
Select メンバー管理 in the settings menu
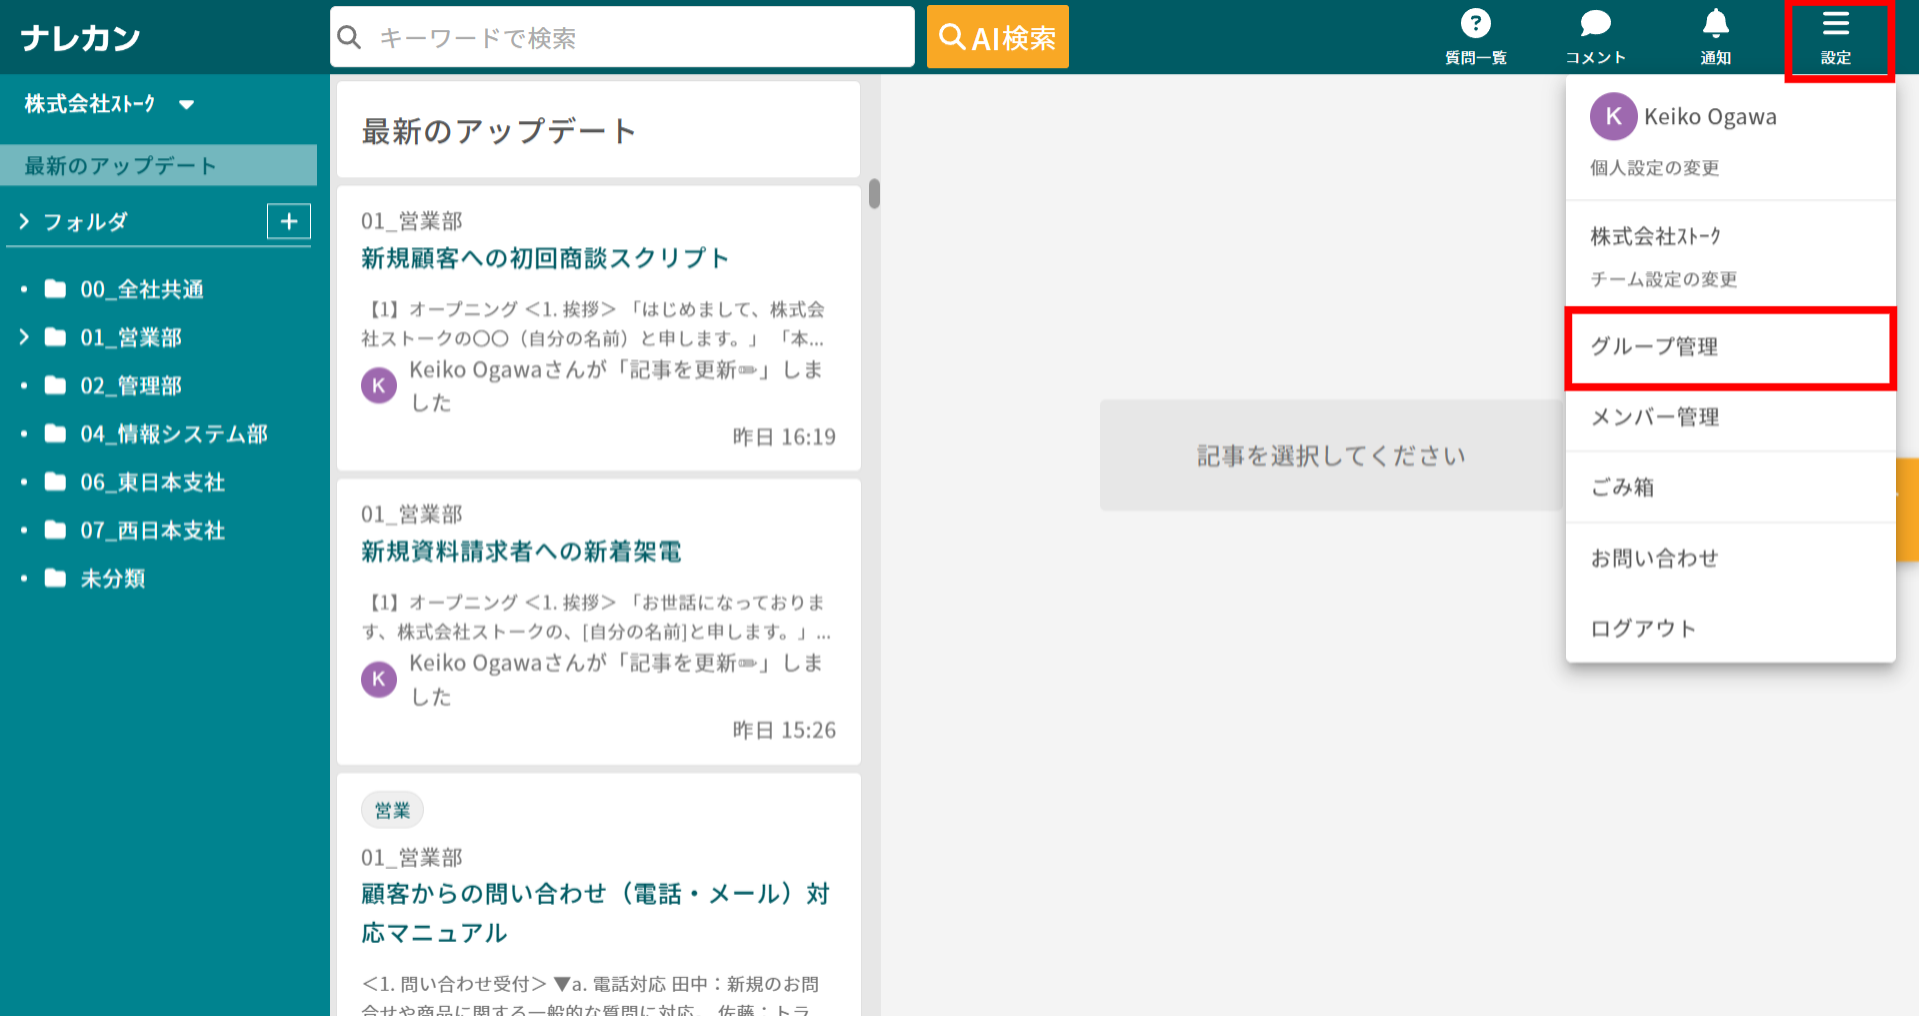1730,417
